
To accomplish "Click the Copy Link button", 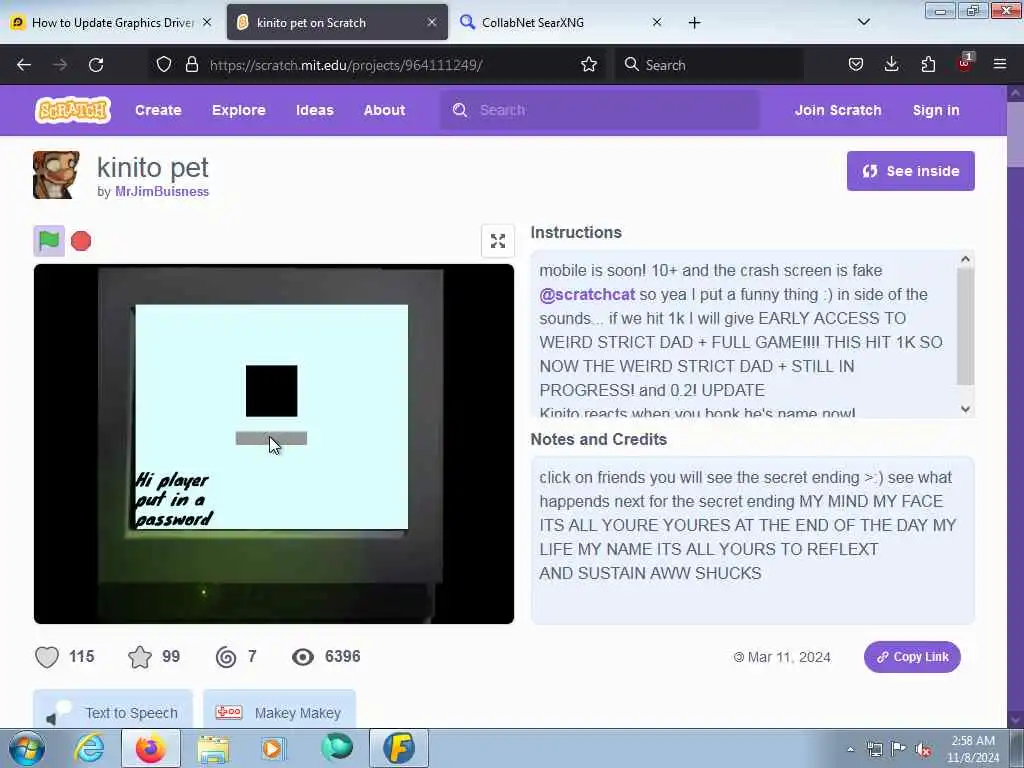I will (912, 656).
